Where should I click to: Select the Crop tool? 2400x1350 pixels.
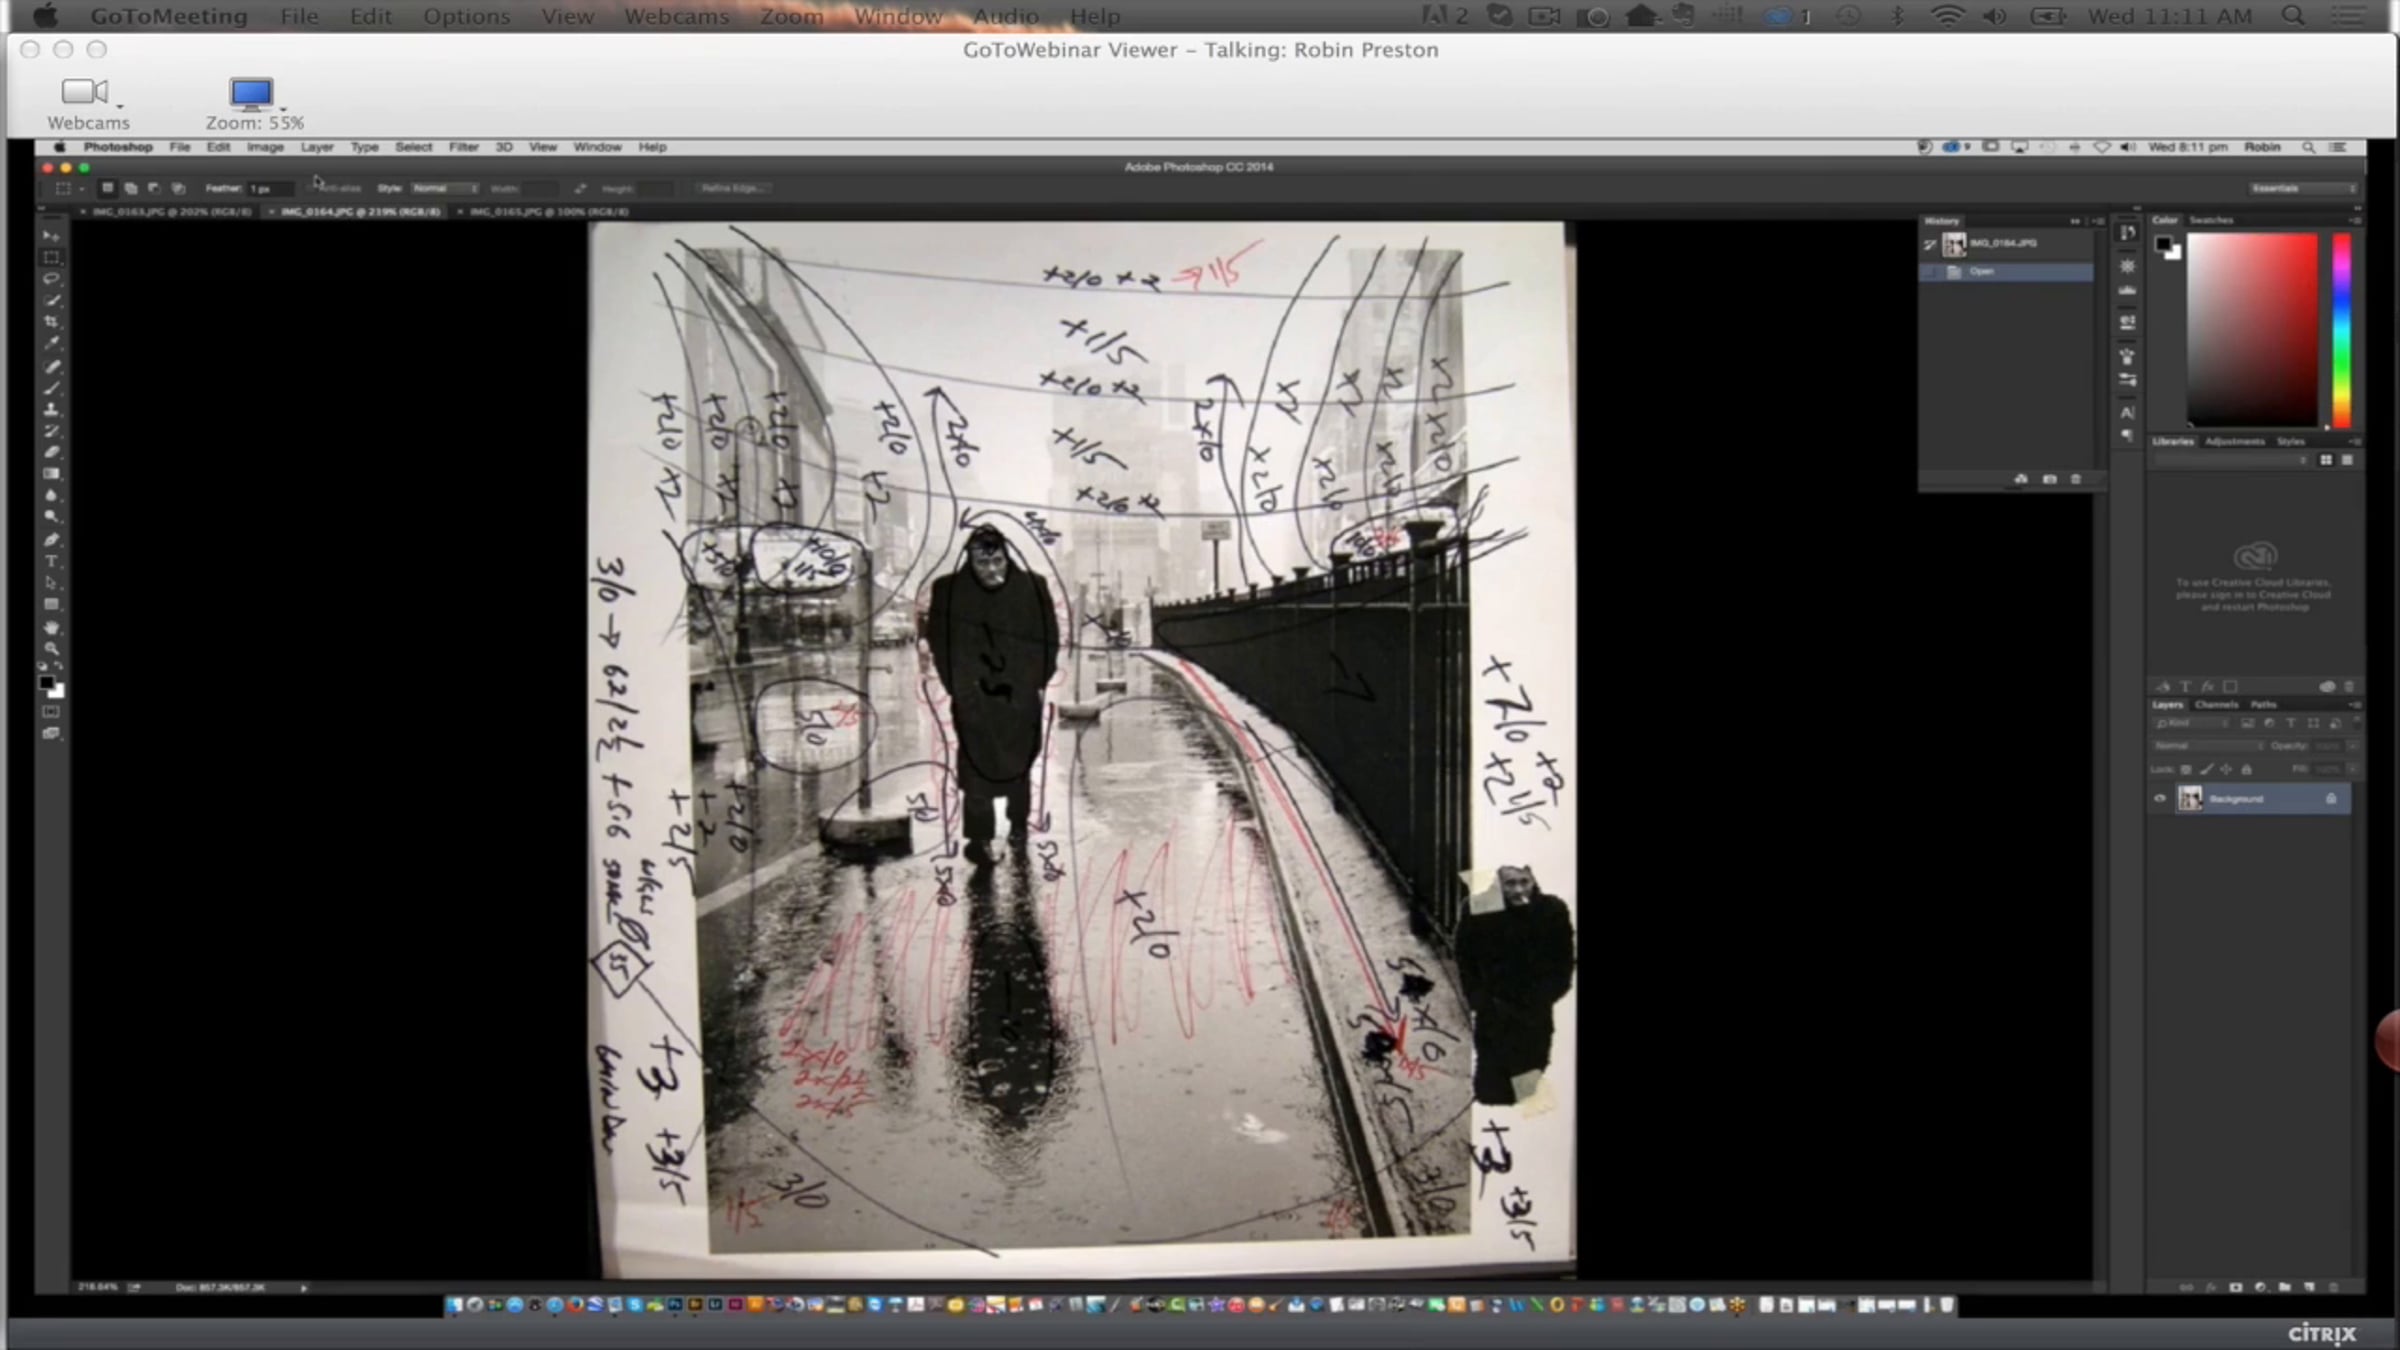click(x=51, y=322)
